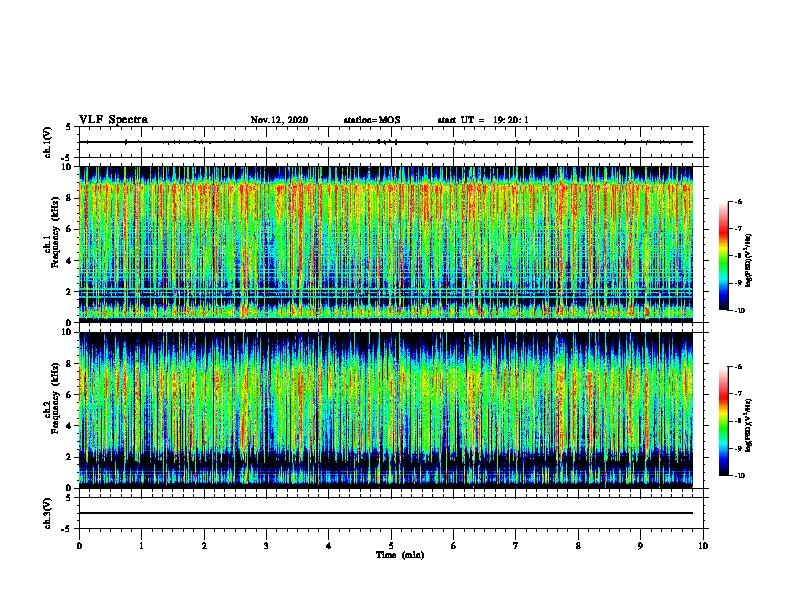Click the "2" kHz tick of ch.2 spectrogram
This screenshot has height=612, width=792.
coord(70,457)
